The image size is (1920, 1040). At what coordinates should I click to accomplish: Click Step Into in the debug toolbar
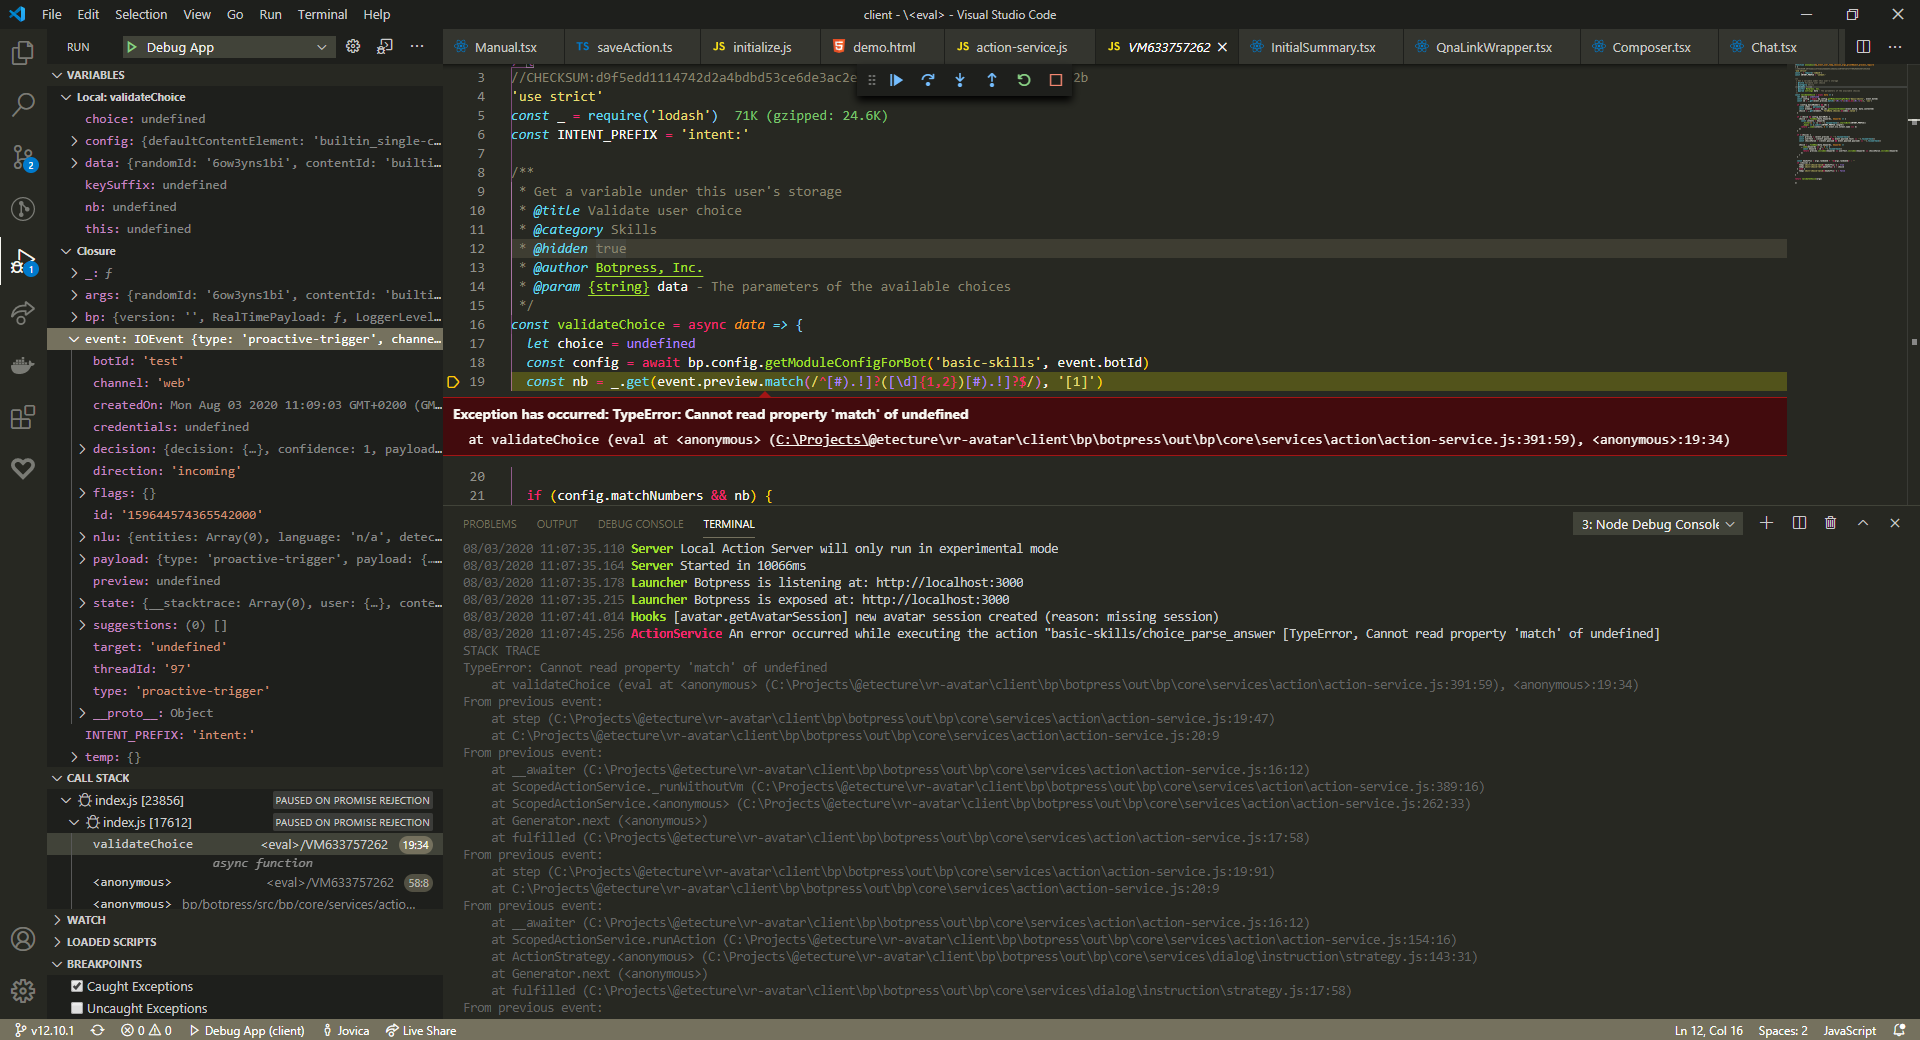960,80
